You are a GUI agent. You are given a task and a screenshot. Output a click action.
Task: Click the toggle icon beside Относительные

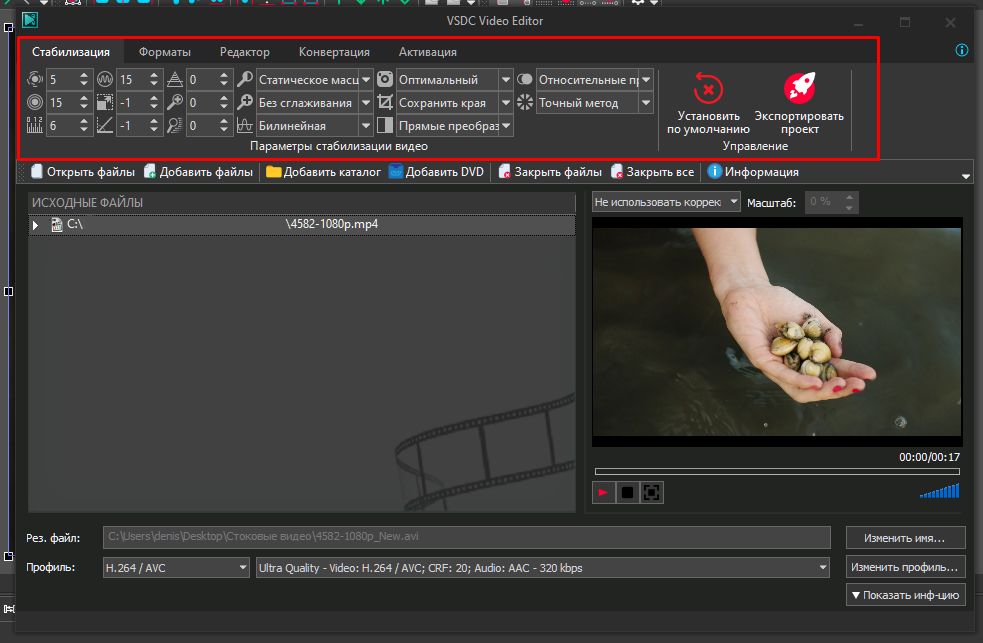pyautogui.click(x=525, y=79)
